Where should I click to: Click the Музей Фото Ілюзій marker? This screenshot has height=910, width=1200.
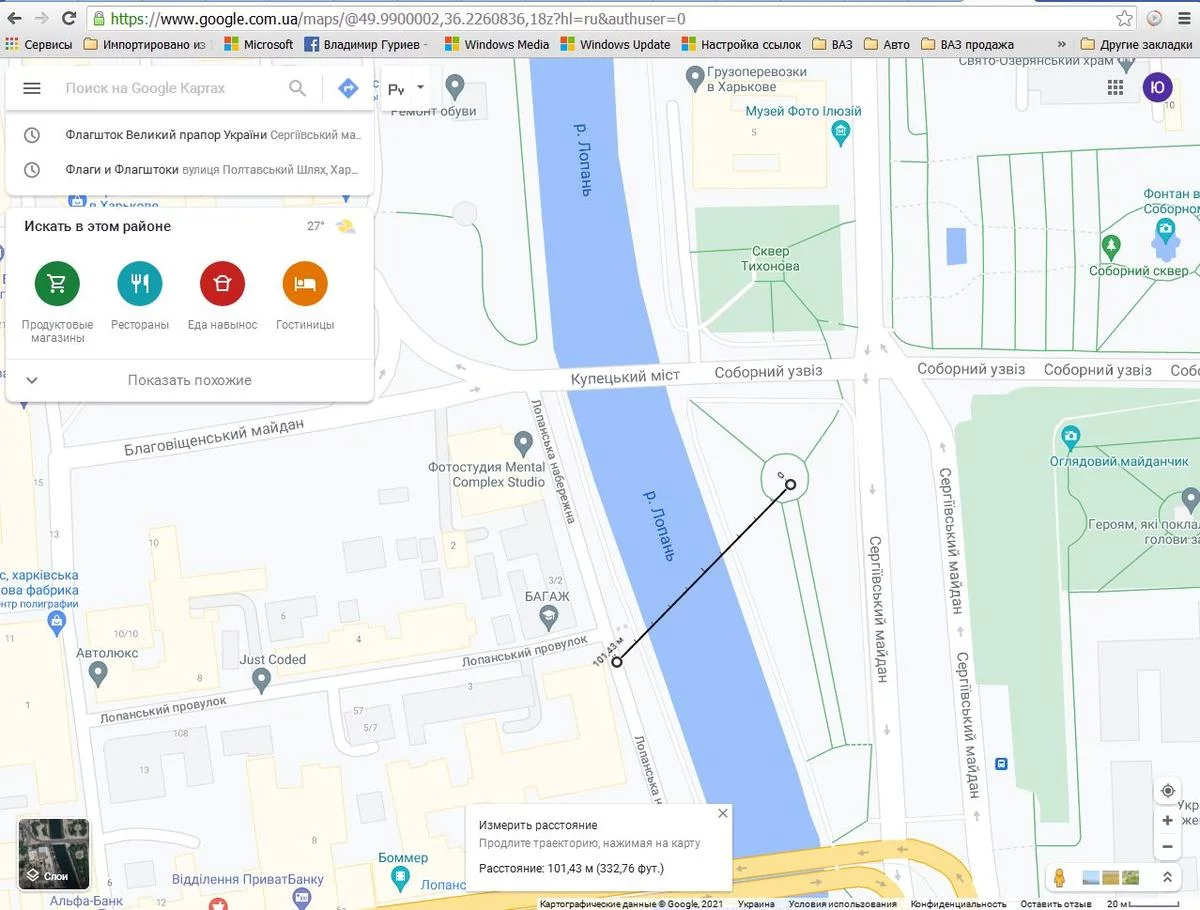(842, 131)
